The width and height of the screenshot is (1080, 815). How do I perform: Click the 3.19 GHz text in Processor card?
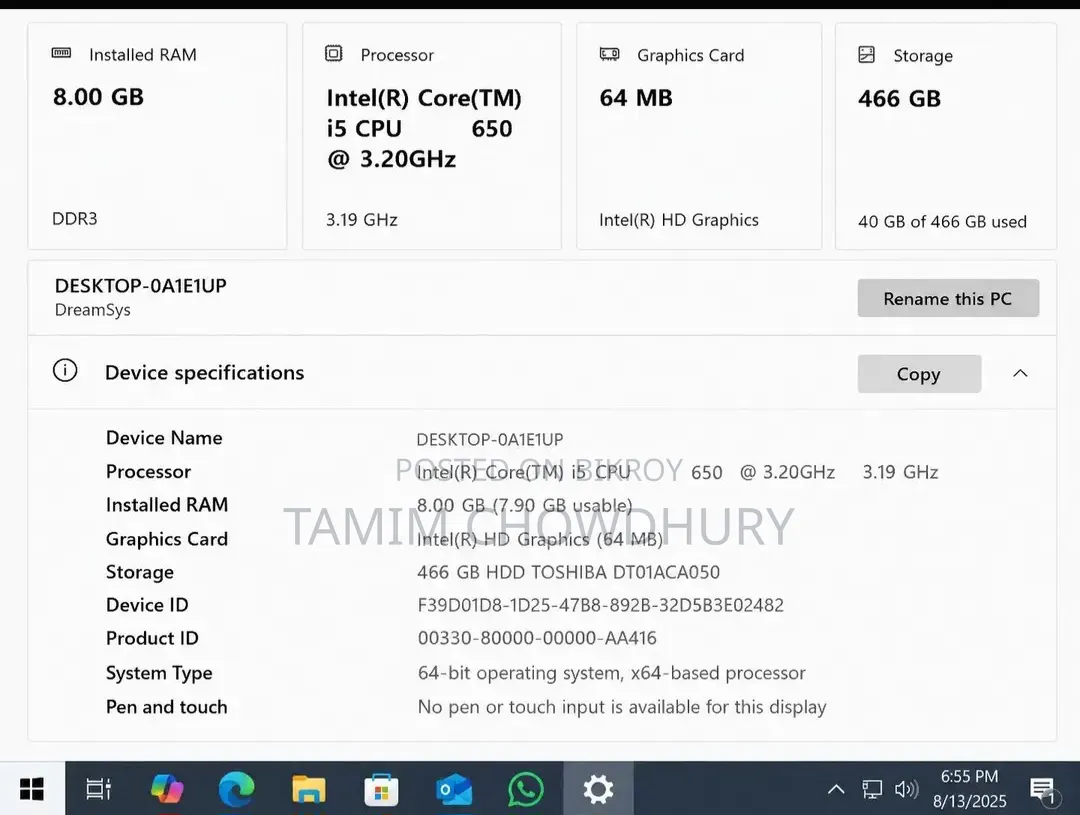coord(362,220)
